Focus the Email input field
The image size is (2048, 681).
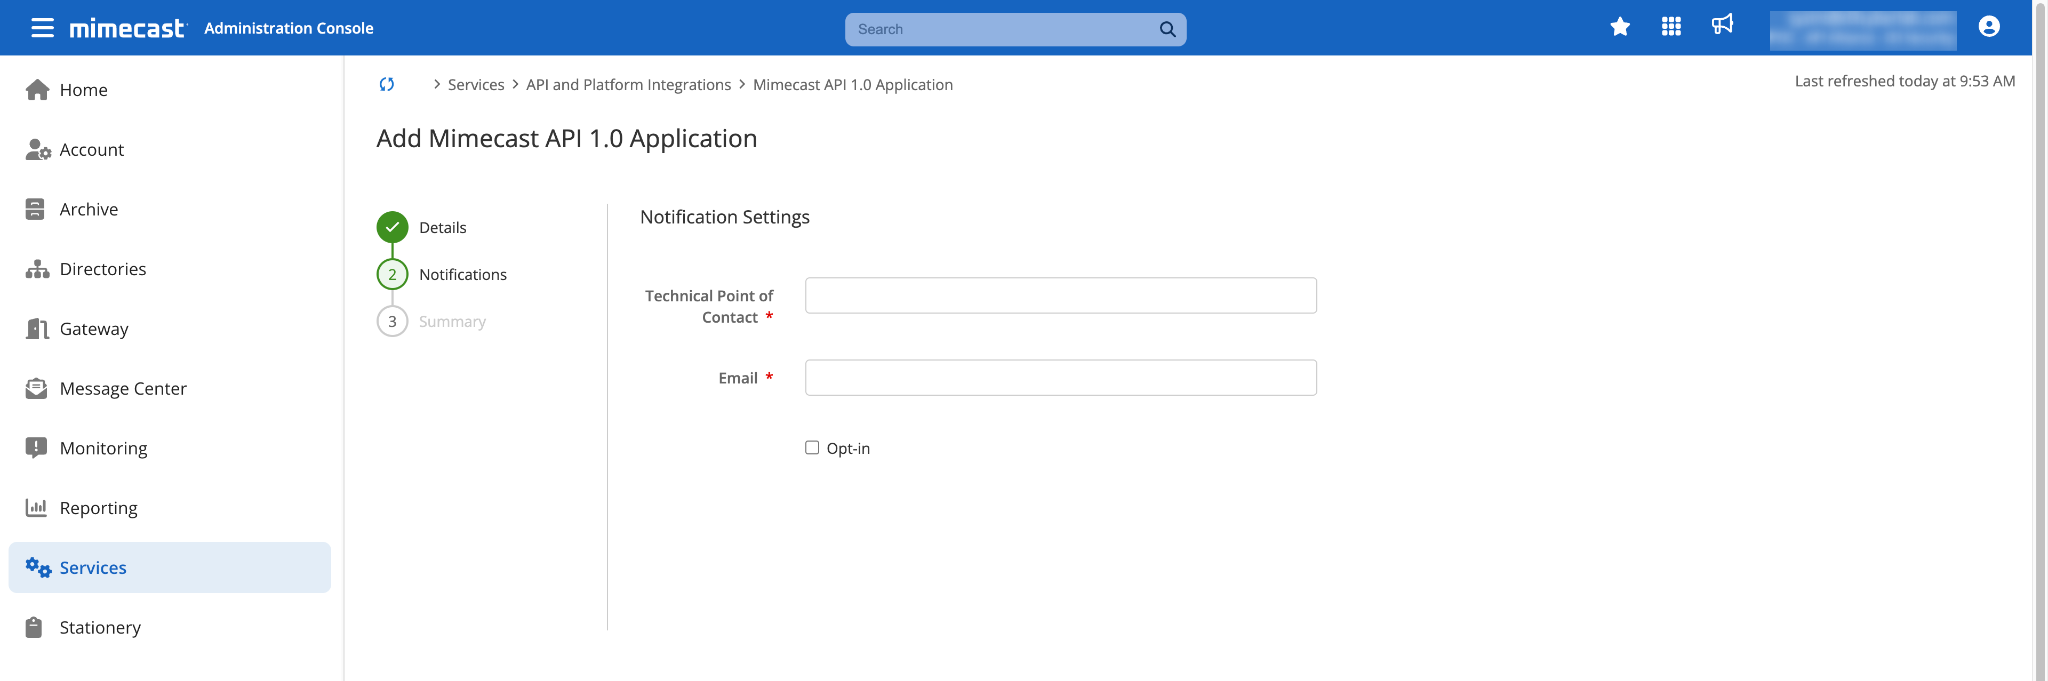(1060, 378)
